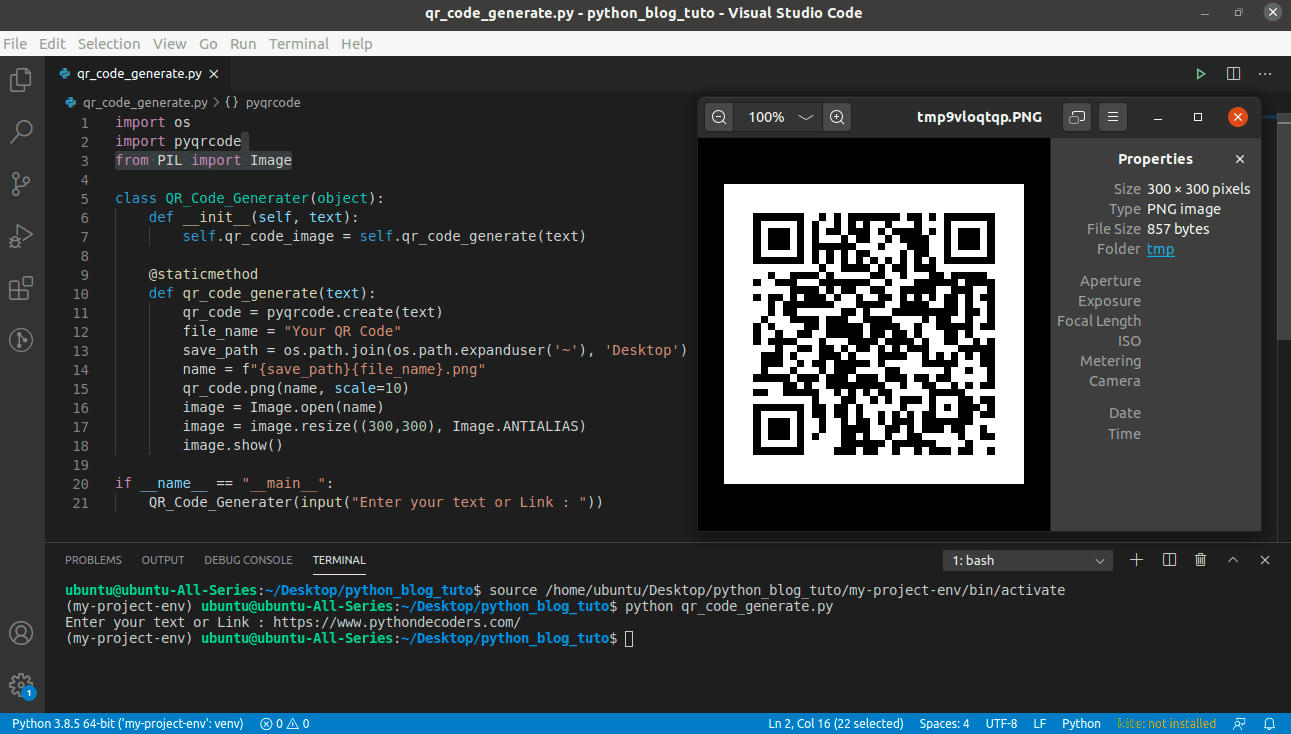Click kite: not installed status
Image resolution: width=1291 pixels, height=734 pixels.
coord(1166,723)
